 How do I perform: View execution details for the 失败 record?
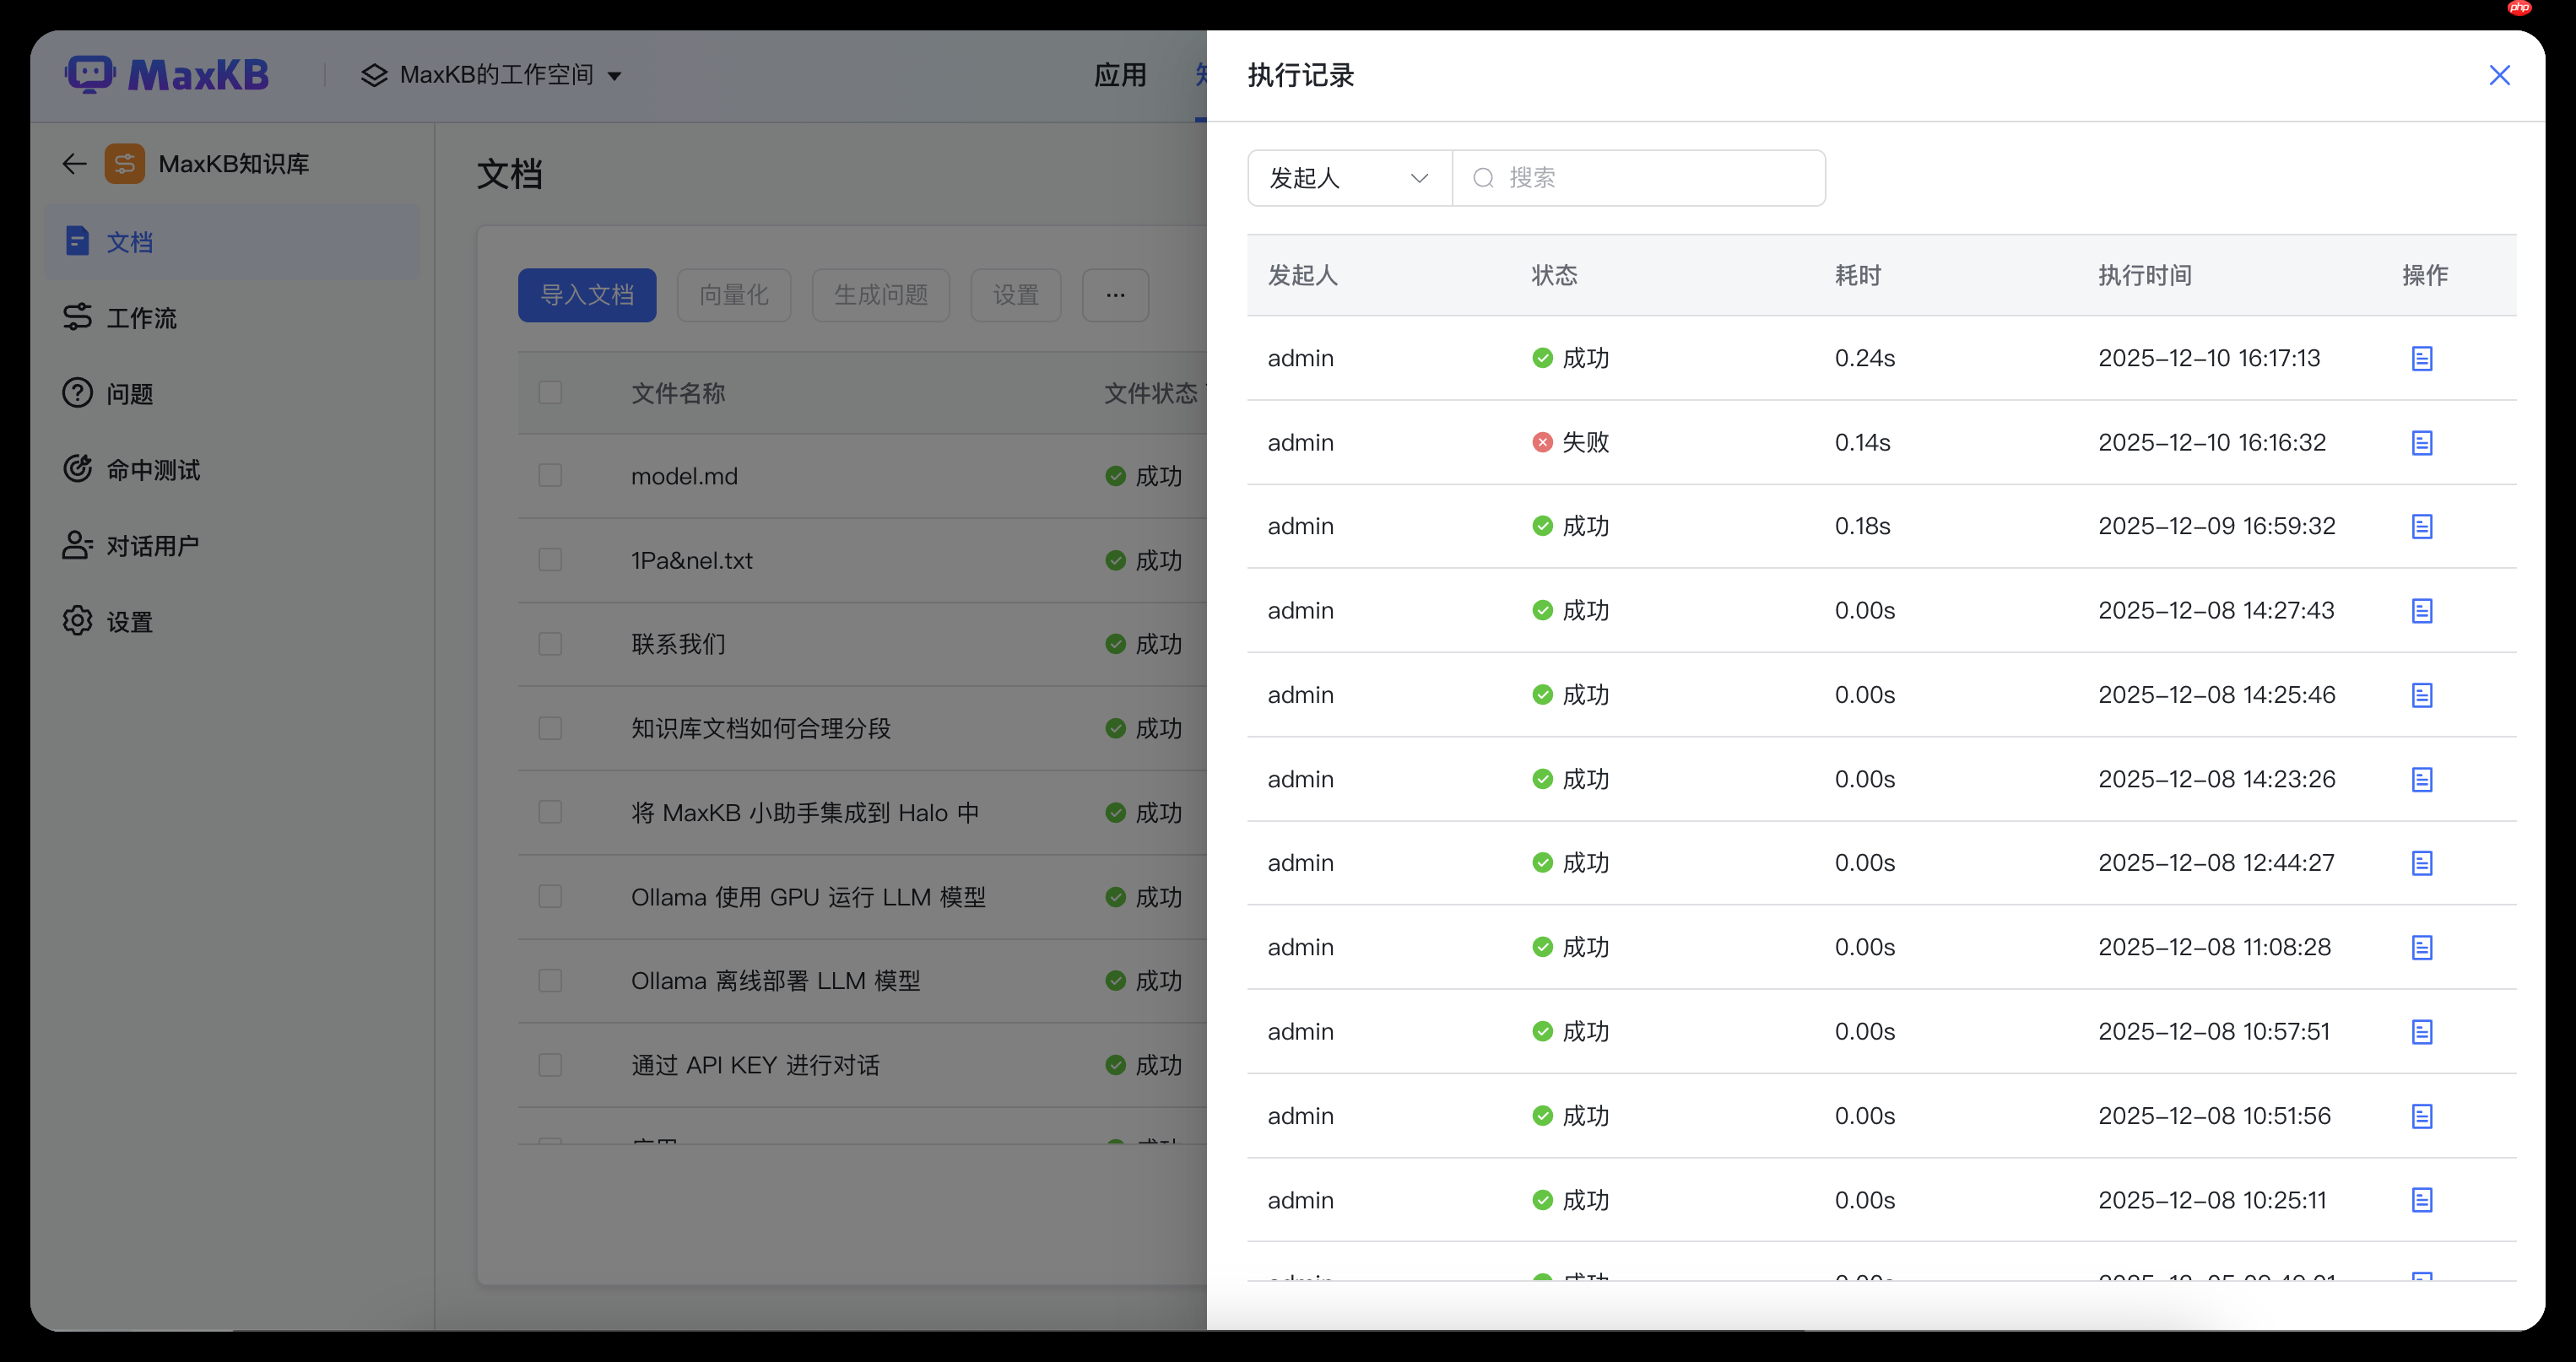[2422, 442]
